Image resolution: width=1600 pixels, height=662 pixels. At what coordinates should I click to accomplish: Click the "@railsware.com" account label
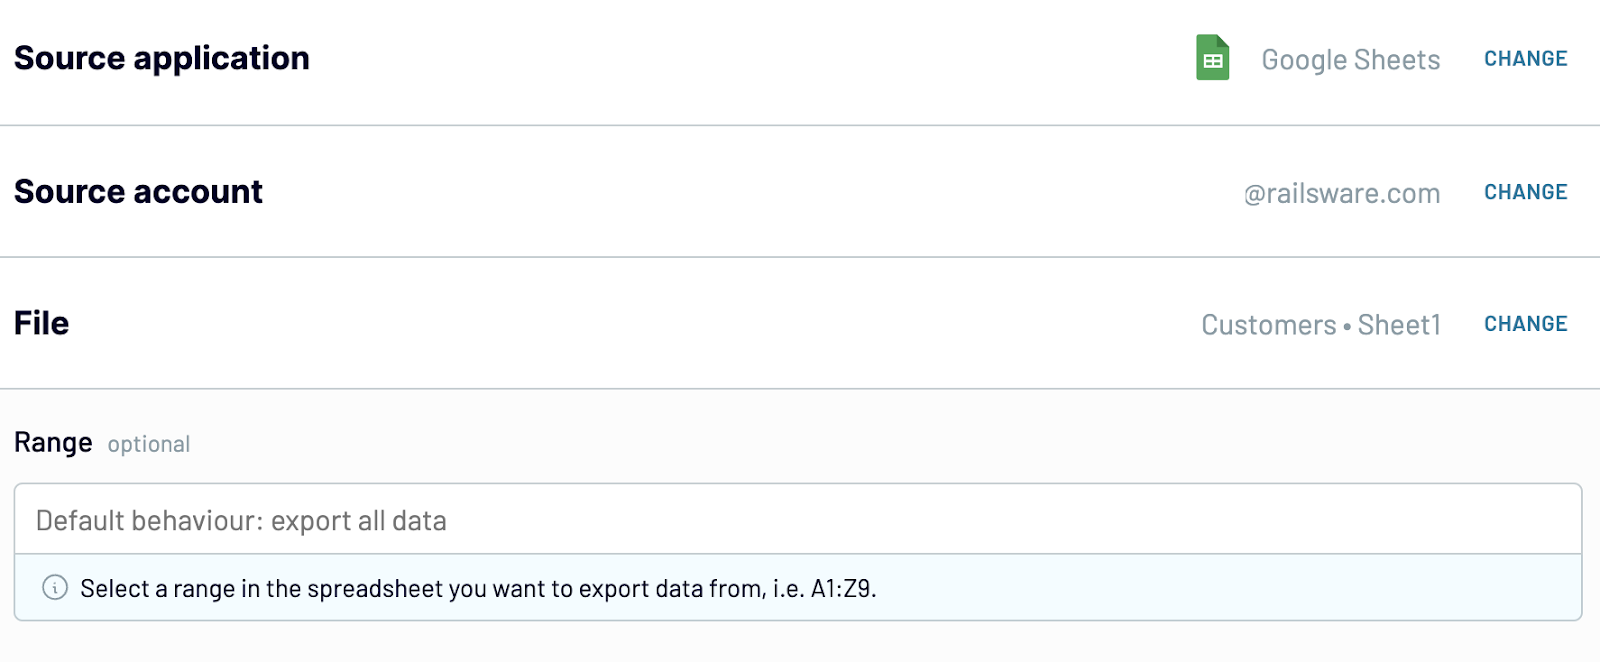[x=1340, y=193]
